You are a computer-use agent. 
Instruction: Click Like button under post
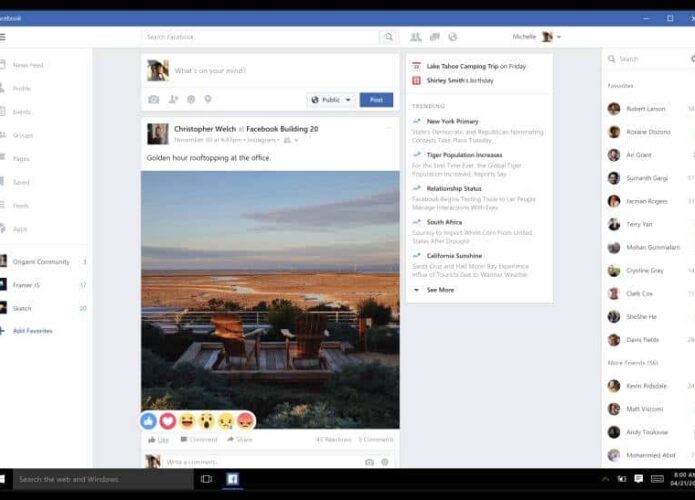click(158, 439)
